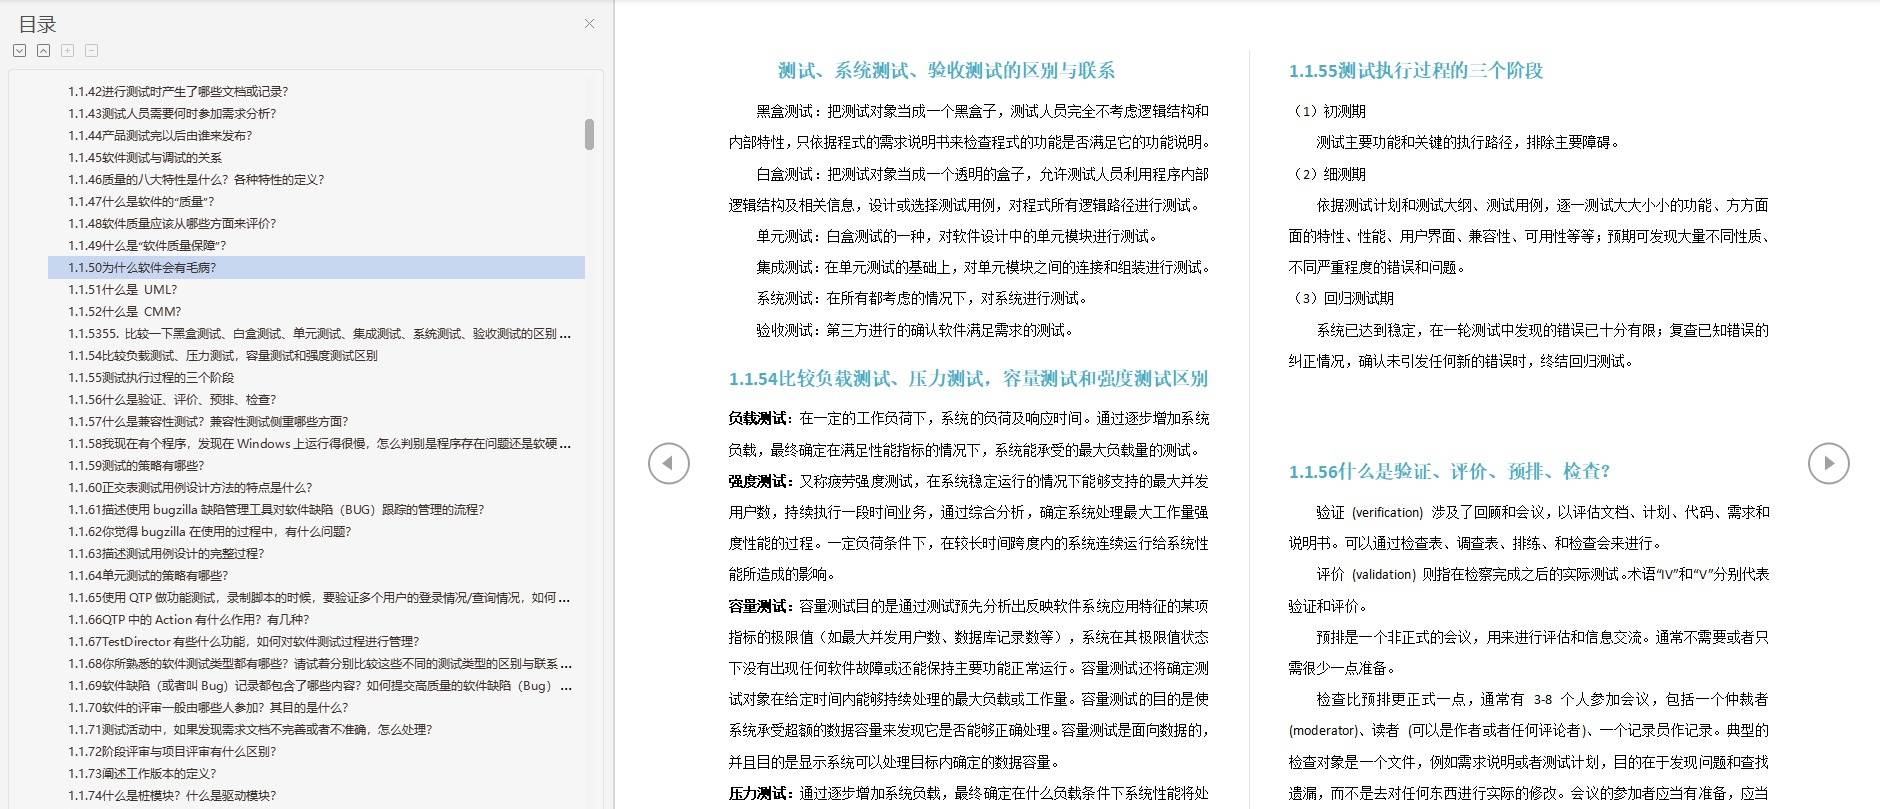Open outline entry 1.1.74什么是桩模块

[x=172, y=795]
